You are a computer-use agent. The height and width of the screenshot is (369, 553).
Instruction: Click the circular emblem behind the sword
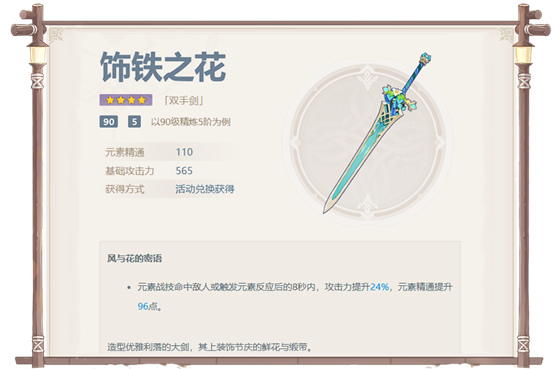coord(367,142)
